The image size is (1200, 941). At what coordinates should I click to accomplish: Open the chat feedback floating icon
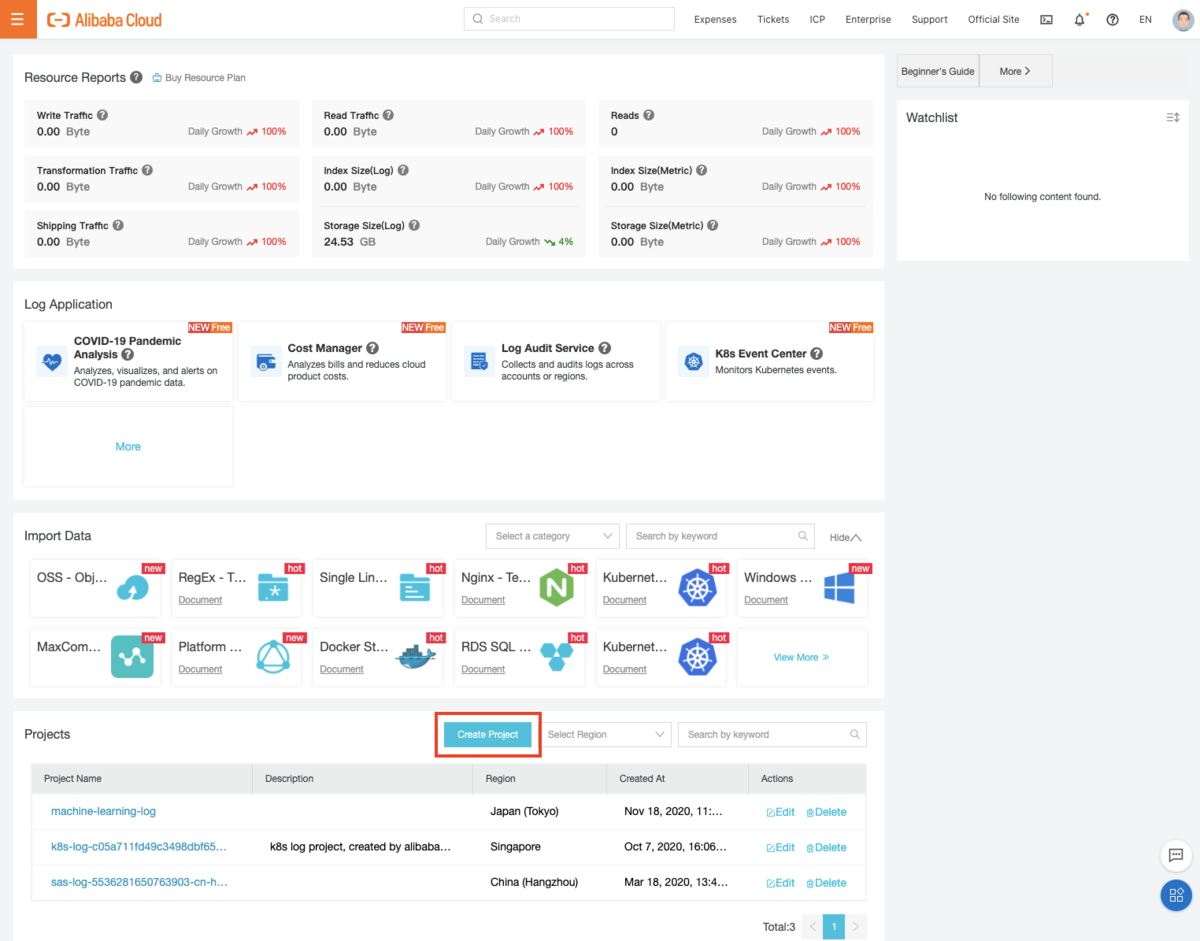click(1176, 855)
